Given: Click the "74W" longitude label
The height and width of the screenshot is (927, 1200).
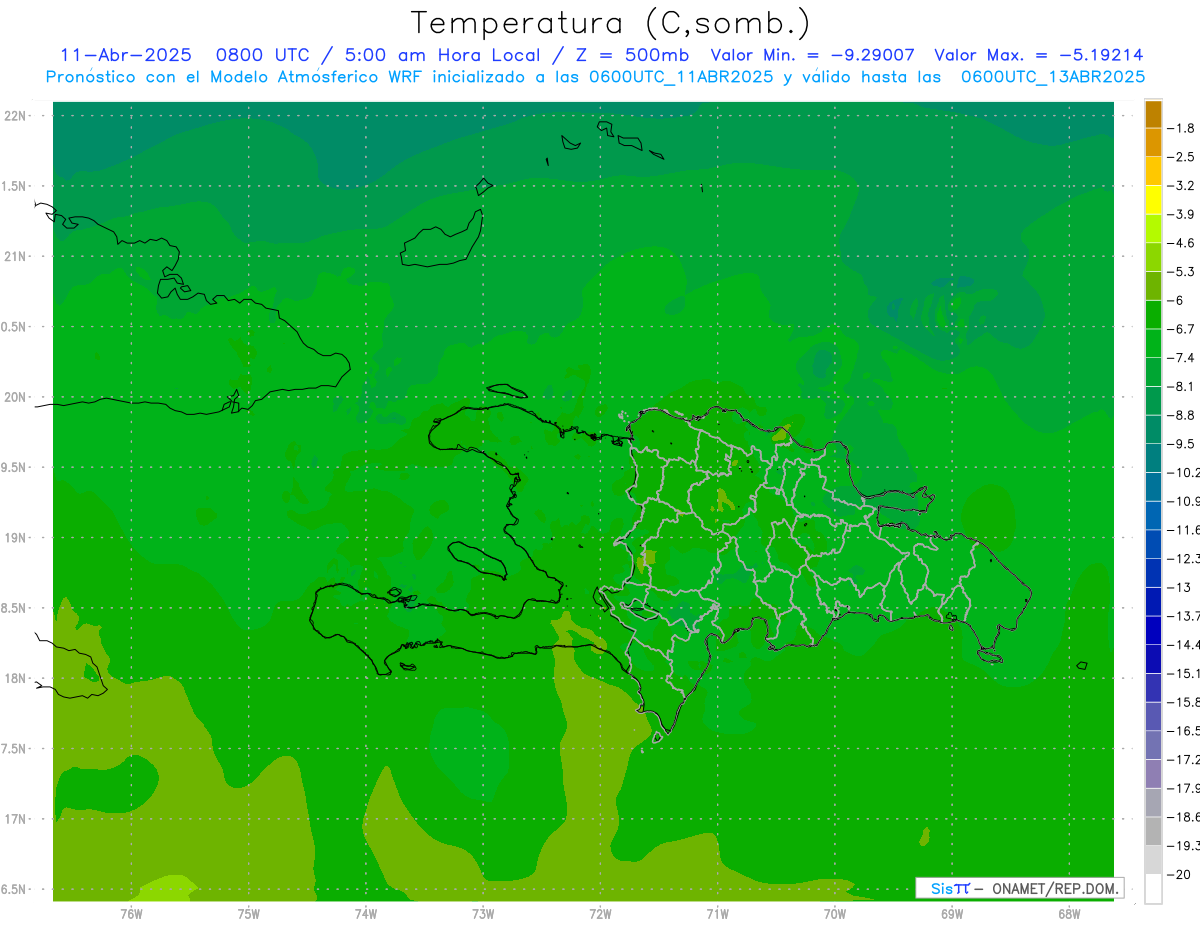Looking at the screenshot, I should 366,914.
